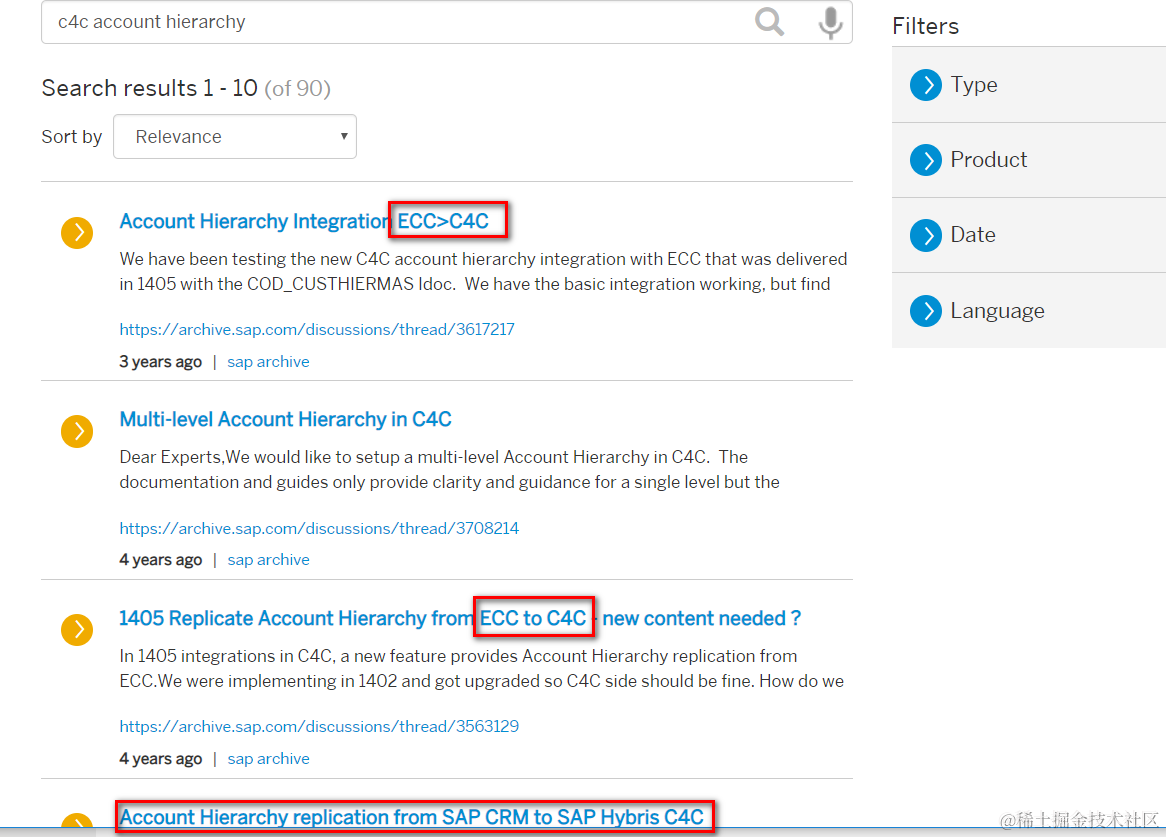Open 'Account Hierarchy replication from SAP CRM' result
The width and height of the screenshot is (1166, 837).
pyautogui.click(x=412, y=818)
